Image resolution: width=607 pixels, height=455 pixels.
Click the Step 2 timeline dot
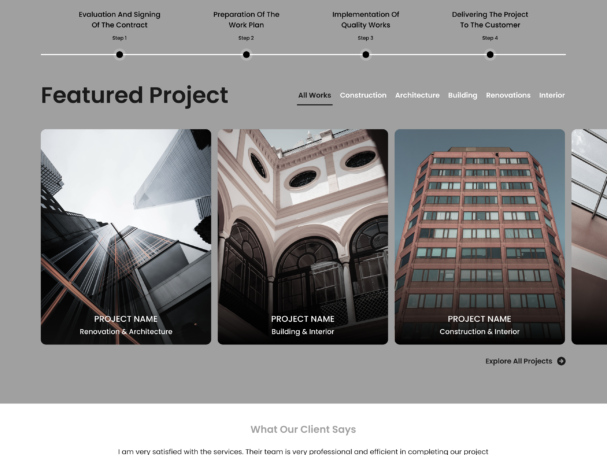click(x=246, y=55)
